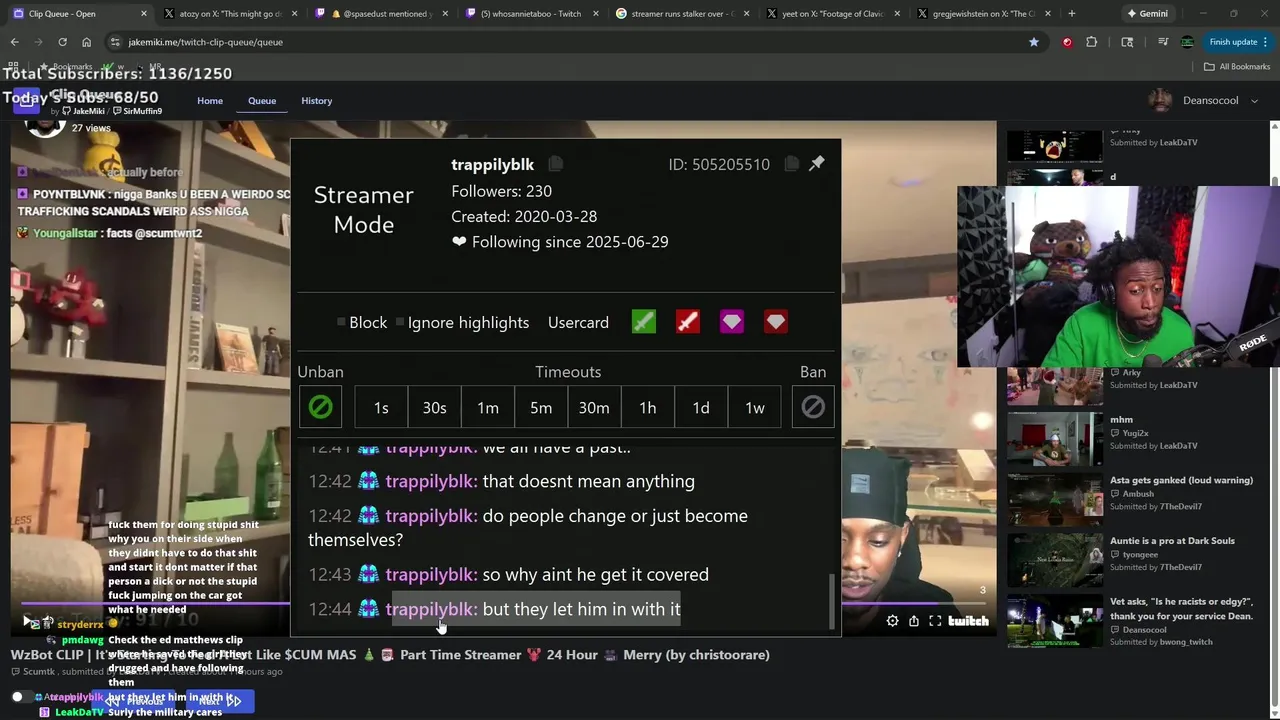This screenshot has height=720, width=1280.
Task: Click the red diamond badge icon
Action: tap(776, 322)
